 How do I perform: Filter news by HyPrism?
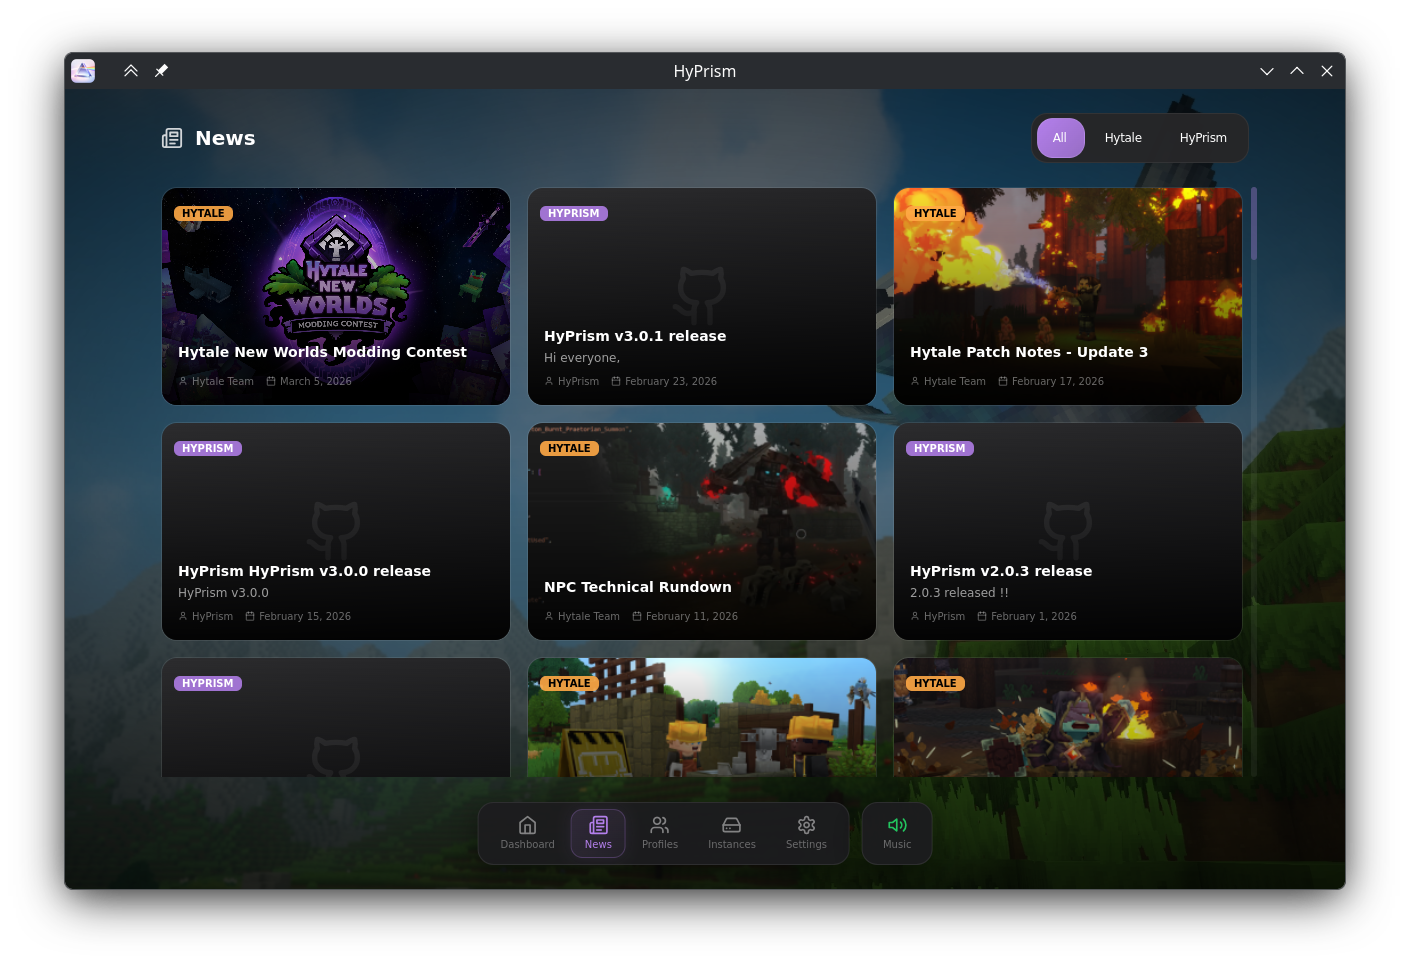tap(1203, 138)
